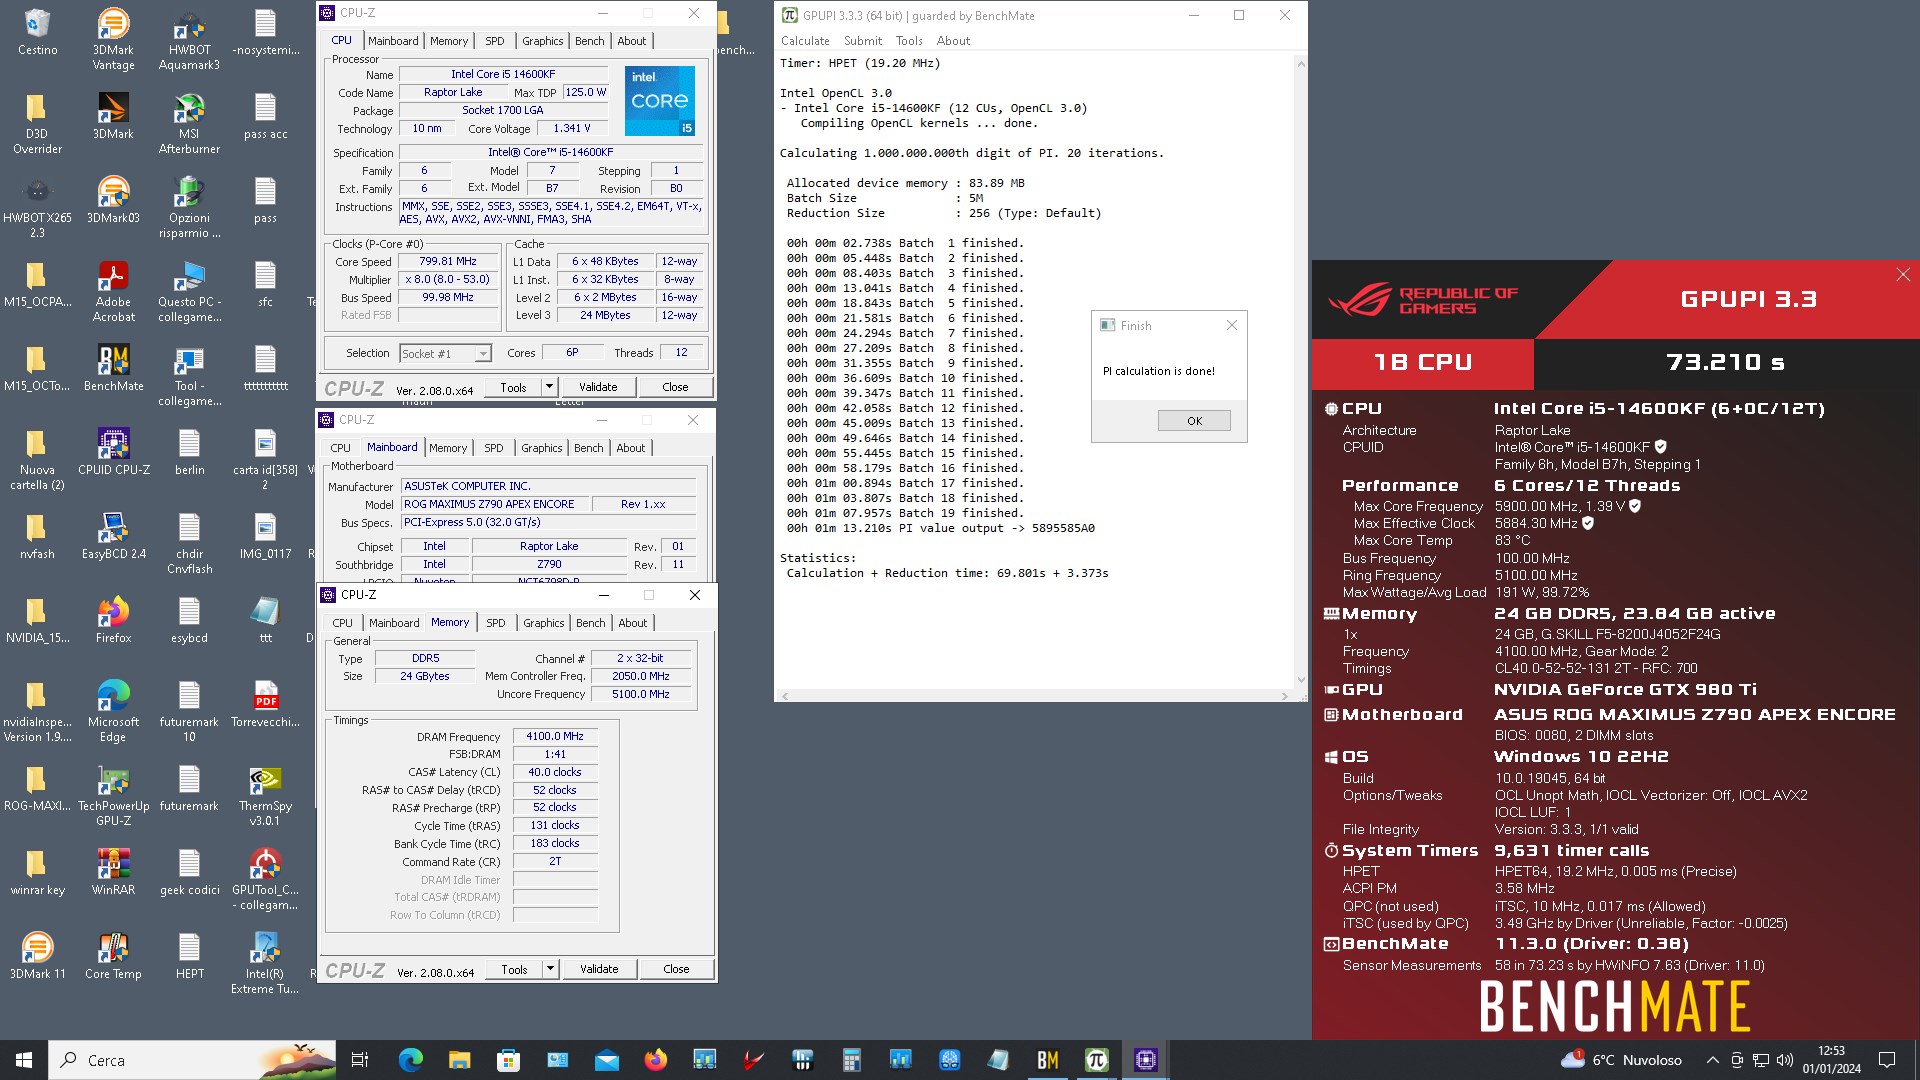Image resolution: width=1920 pixels, height=1080 pixels.
Task: Open Intel Extreme Tuning desktop icon
Action: click(x=265, y=964)
